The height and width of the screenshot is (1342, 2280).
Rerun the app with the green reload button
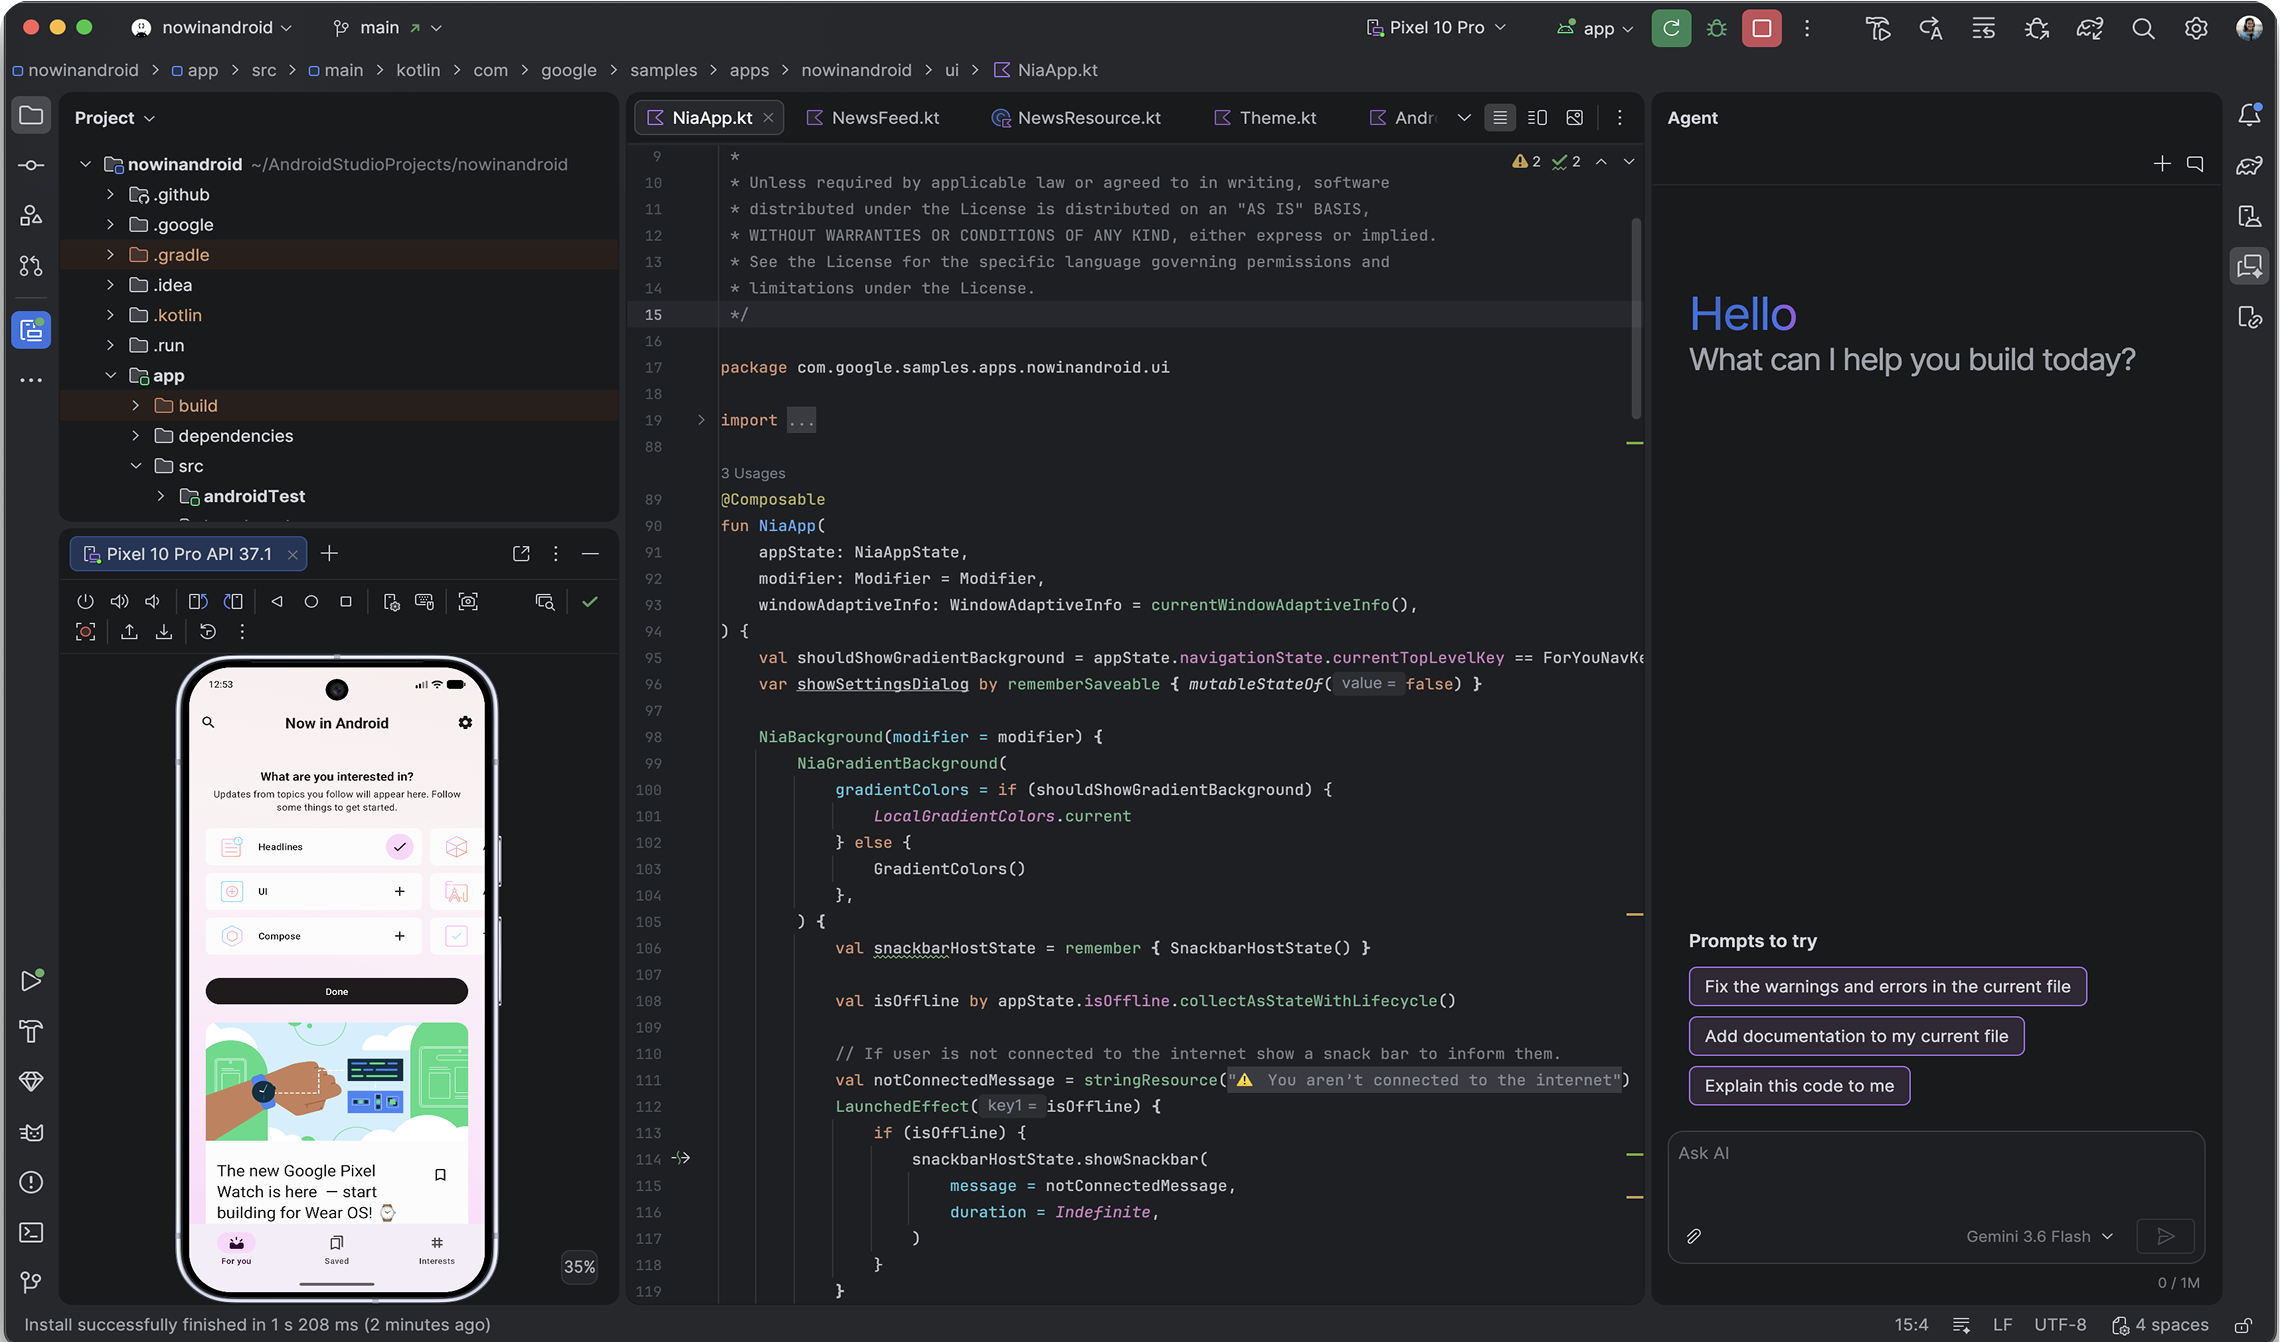click(1671, 28)
